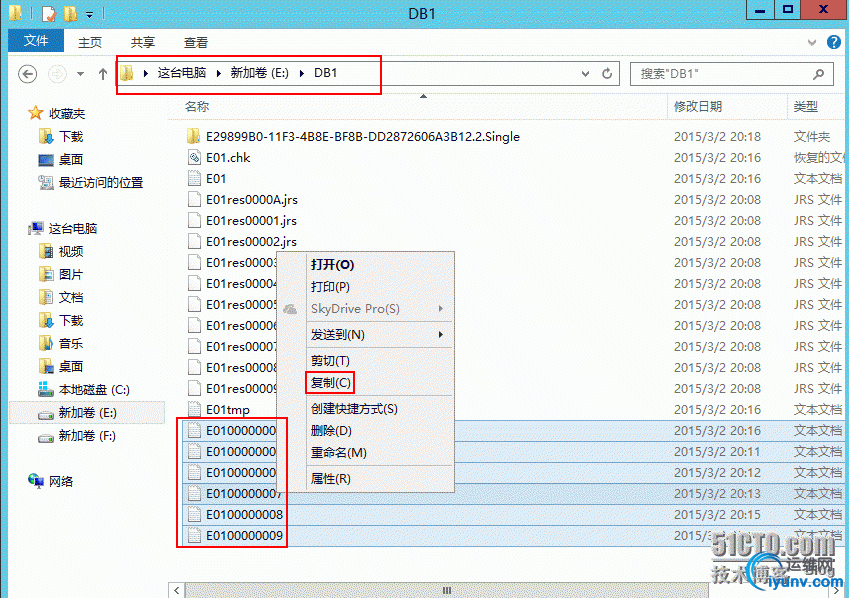Select file E0100000008
The height and width of the screenshot is (598, 849).
coord(244,515)
